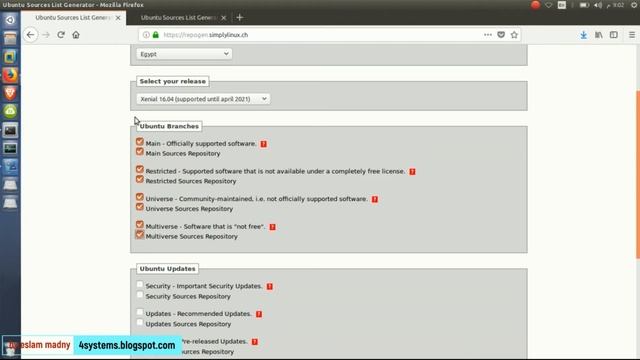Switch to first Ubuntu Sources List tab
This screenshot has width=640, height=360.
pos(73,18)
